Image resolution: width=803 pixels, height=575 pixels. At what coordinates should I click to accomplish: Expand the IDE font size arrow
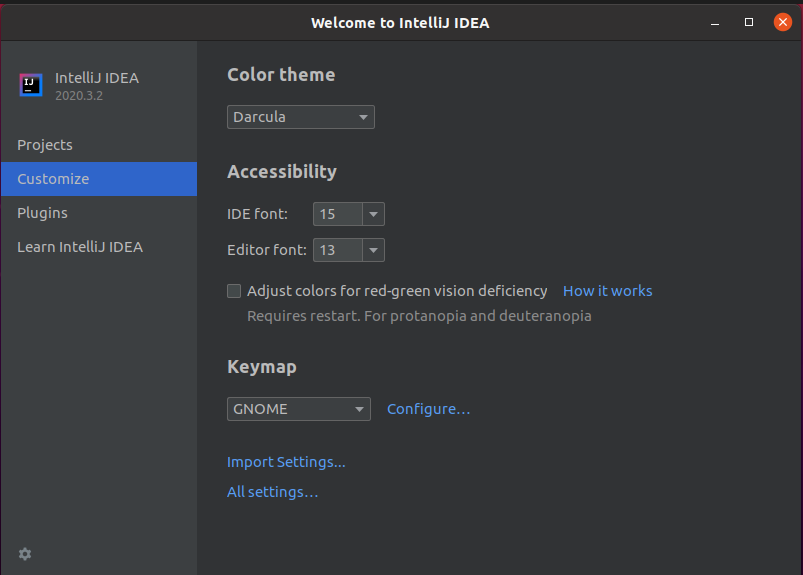tap(373, 214)
